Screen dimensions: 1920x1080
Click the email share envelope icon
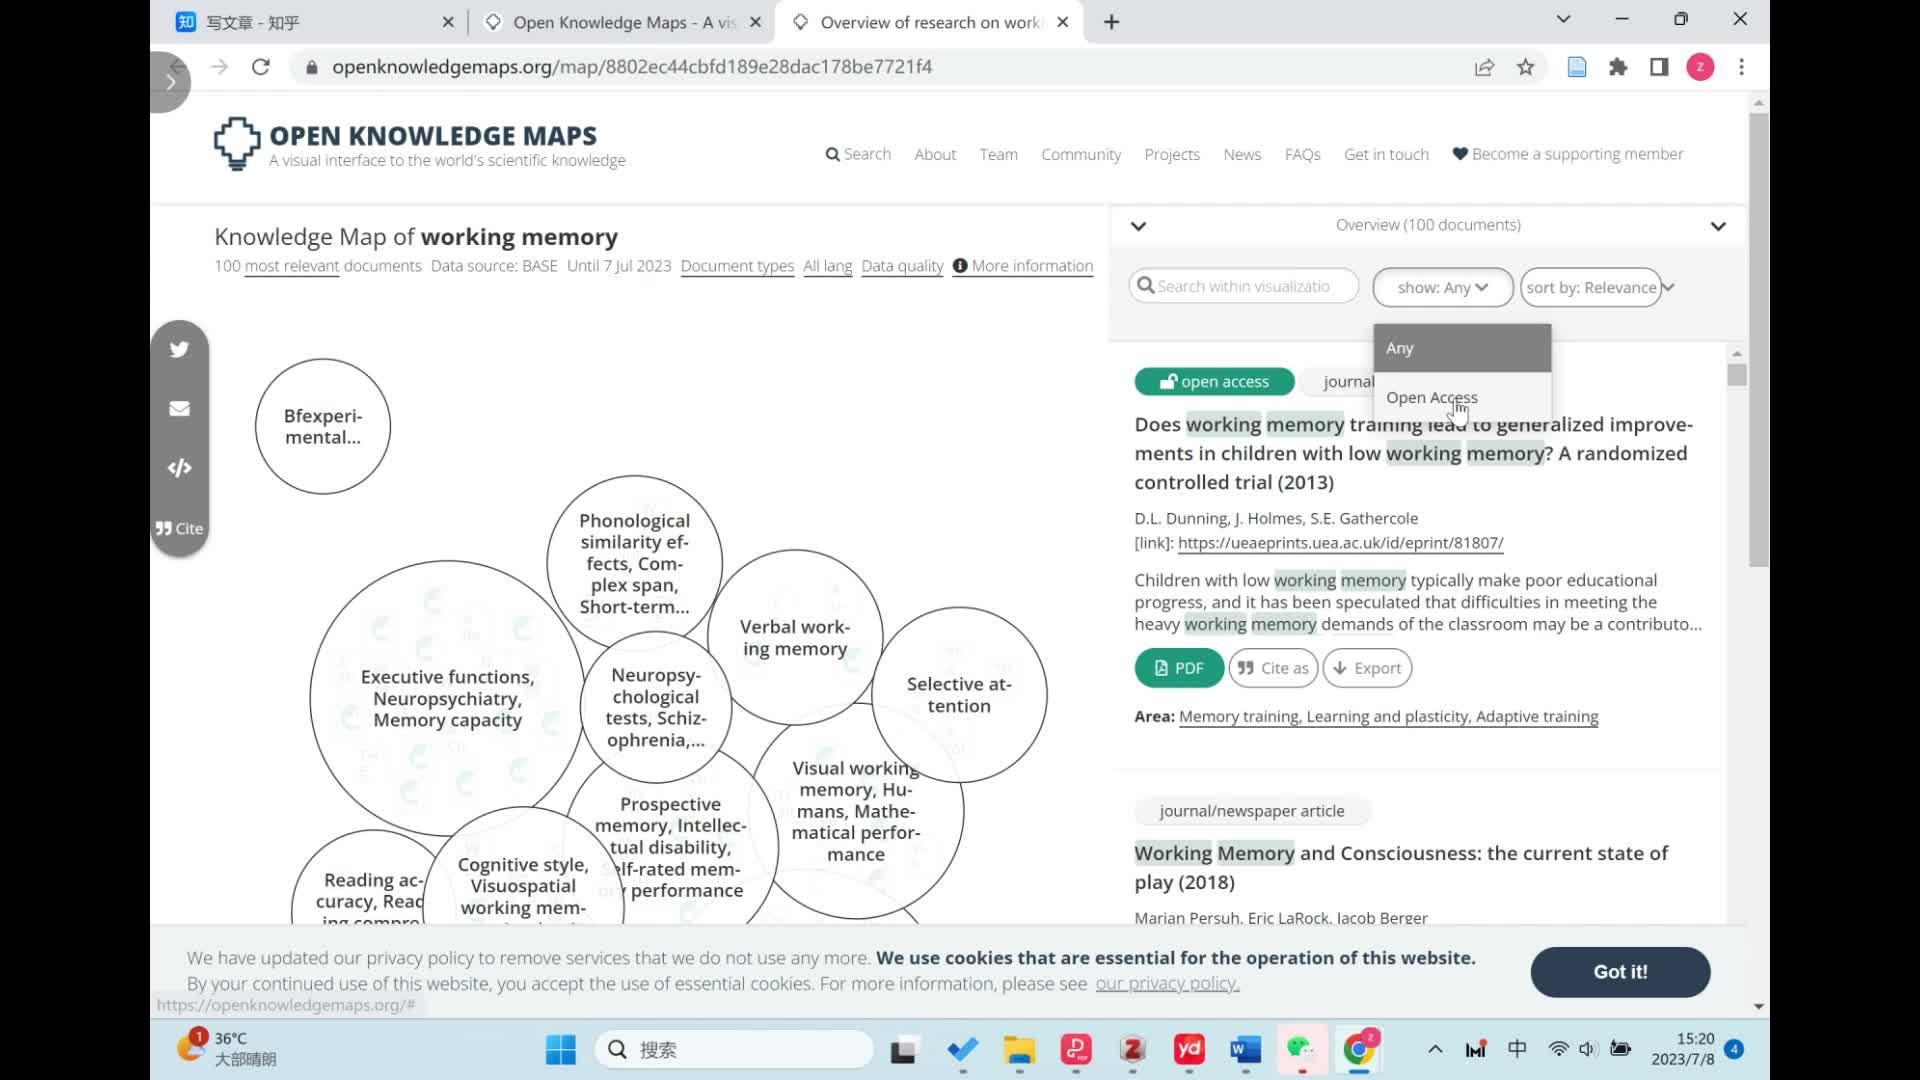[x=179, y=408]
